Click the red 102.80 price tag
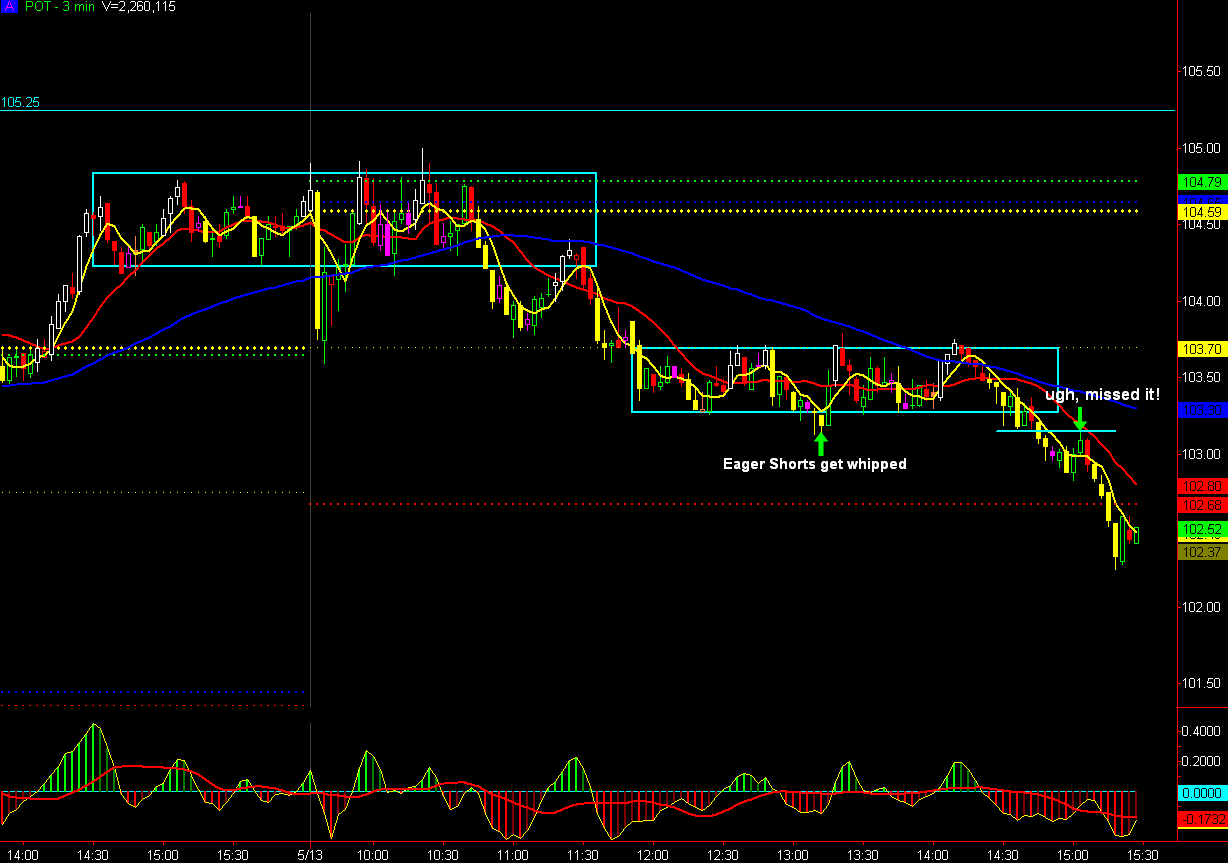The image size is (1228, 863). 1201,486
